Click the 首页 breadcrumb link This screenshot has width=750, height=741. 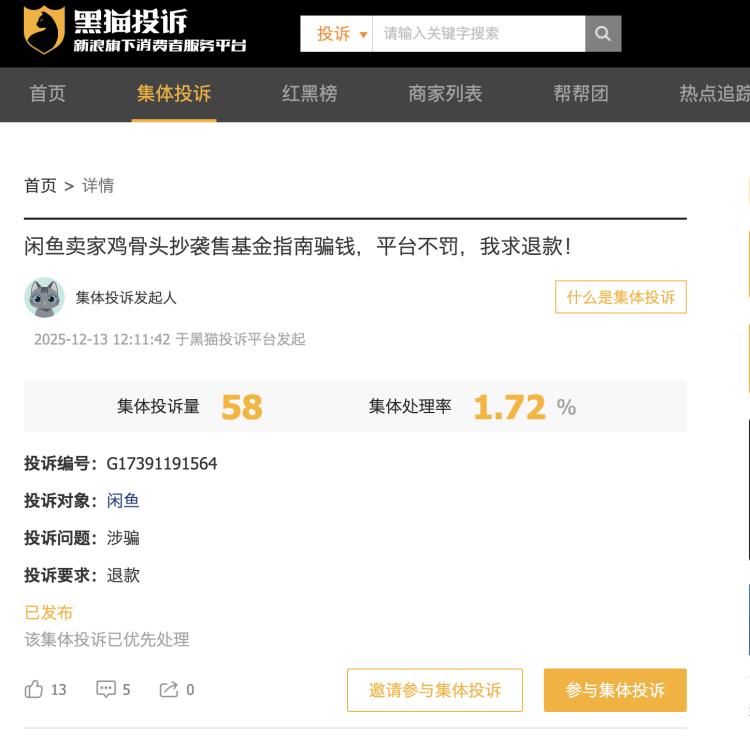(x=40, y=186)
